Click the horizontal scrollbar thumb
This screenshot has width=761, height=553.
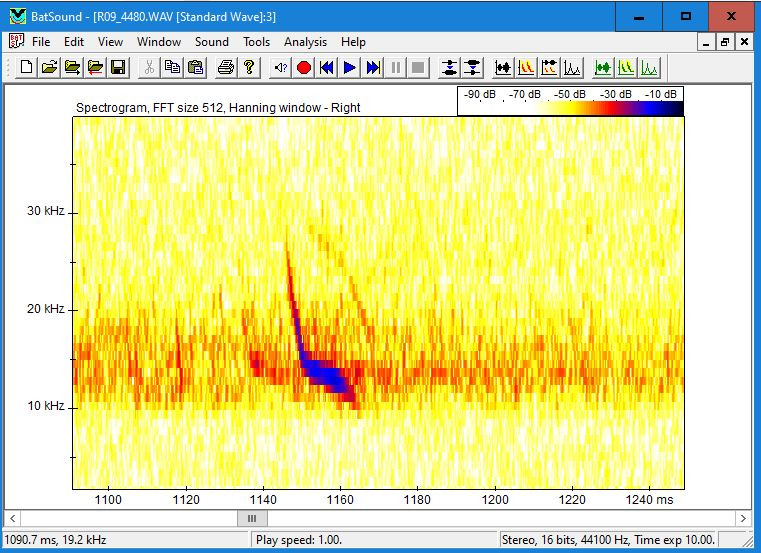click(x=252, y=518)
